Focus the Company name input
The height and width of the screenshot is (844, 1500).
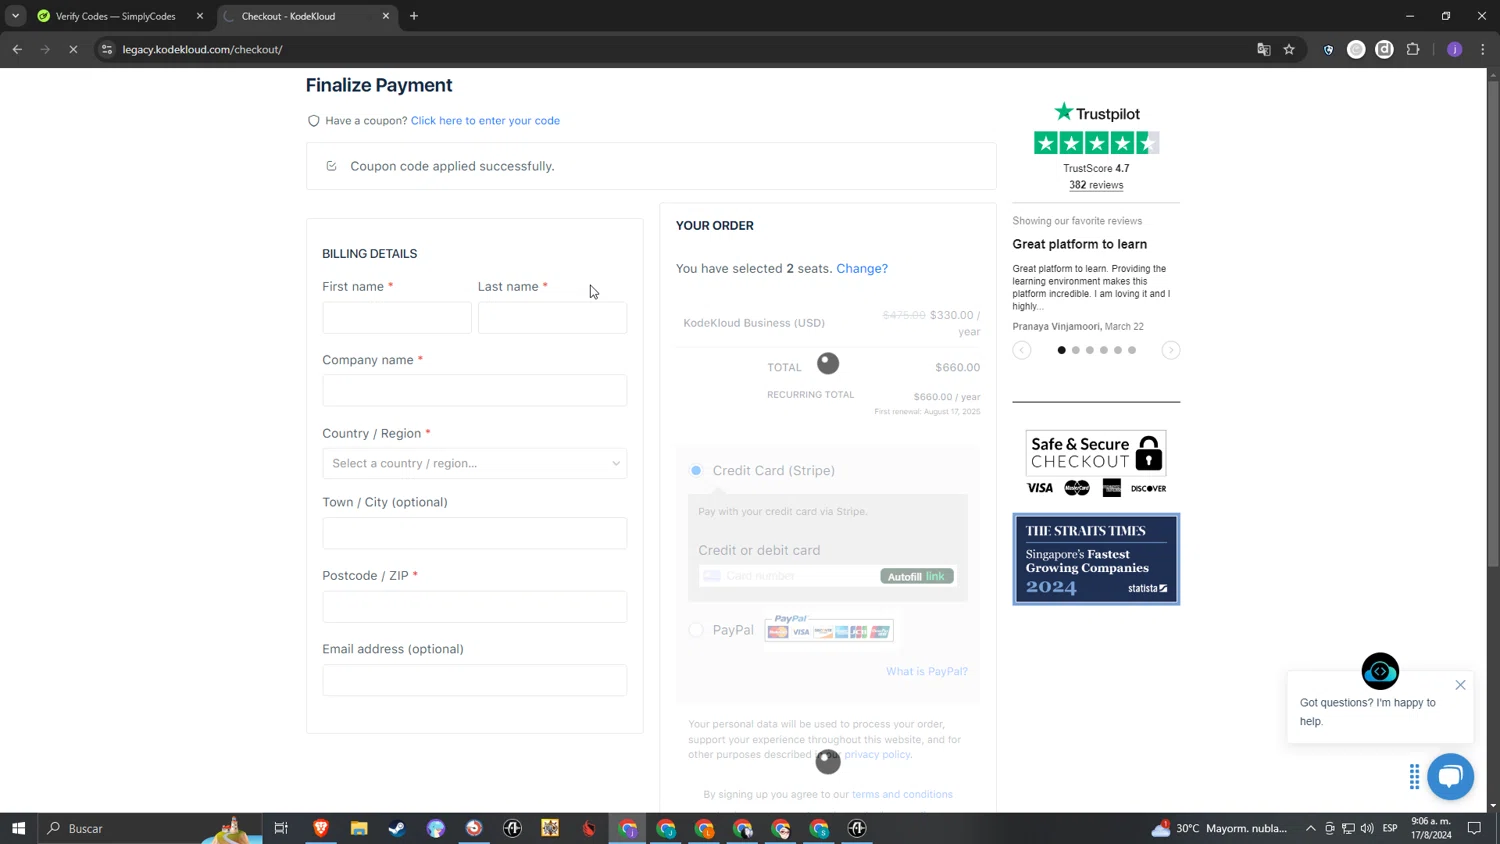(x=475, y=391)
